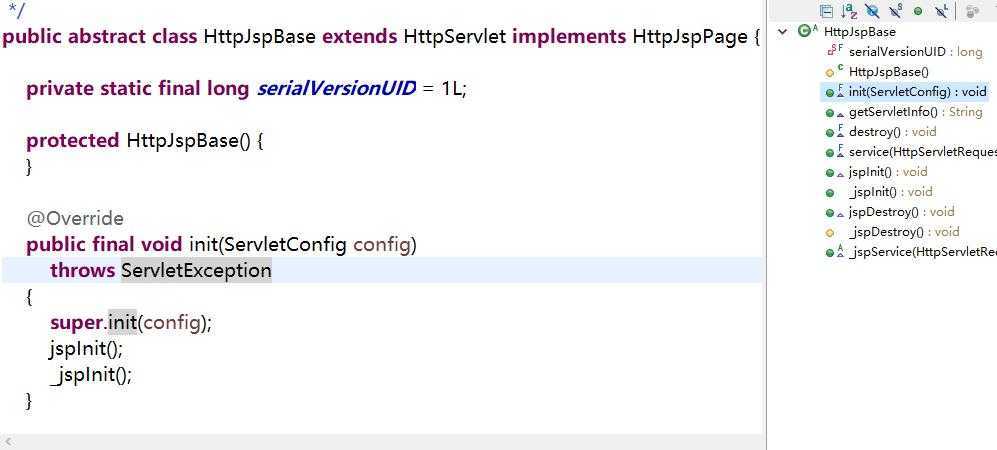997x450 pixels.
Task: Click the Collapse All outline icon
Action: 826,10
